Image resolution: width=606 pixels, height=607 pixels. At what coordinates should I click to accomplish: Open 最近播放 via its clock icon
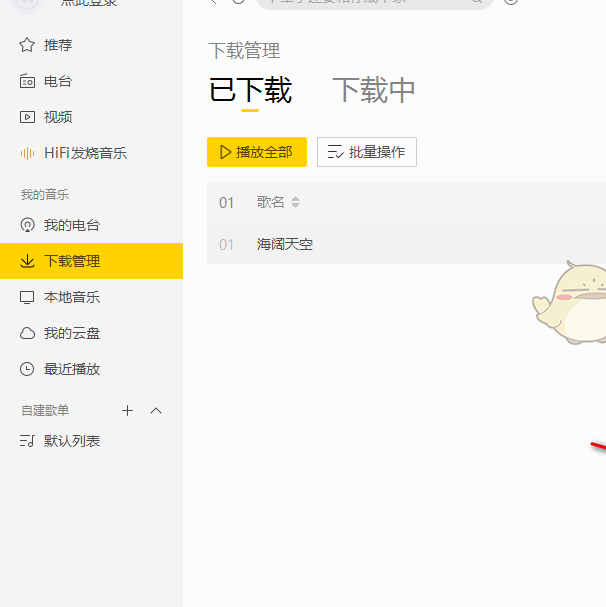tap(27, 369)
